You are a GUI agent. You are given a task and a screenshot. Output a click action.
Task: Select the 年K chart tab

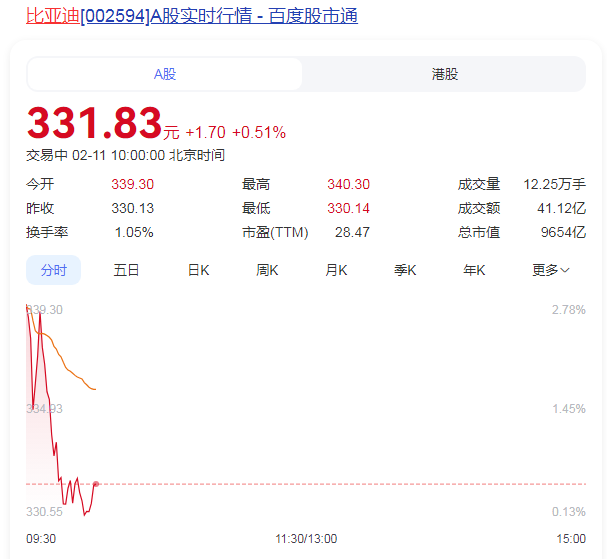point(474,270)
